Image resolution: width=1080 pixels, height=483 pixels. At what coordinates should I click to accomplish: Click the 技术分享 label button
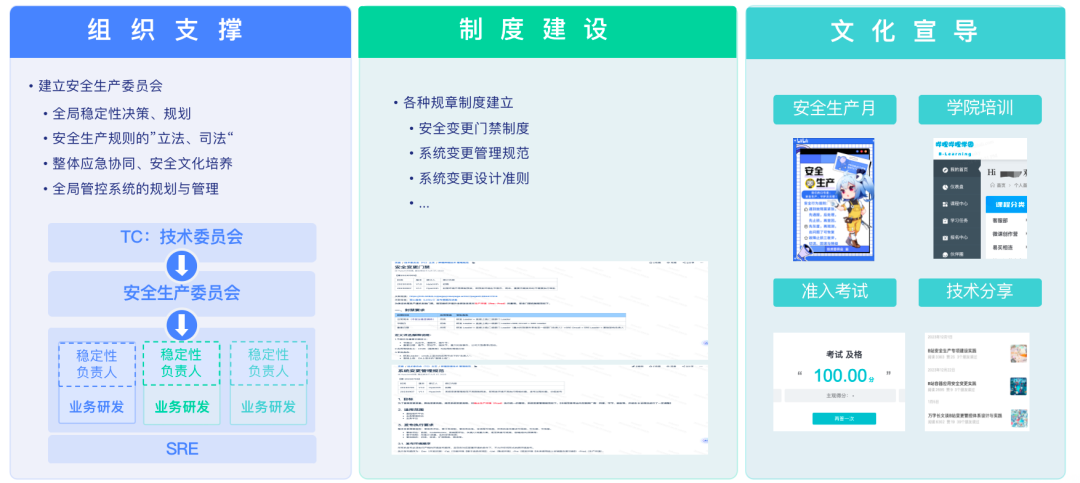(979, 292)
